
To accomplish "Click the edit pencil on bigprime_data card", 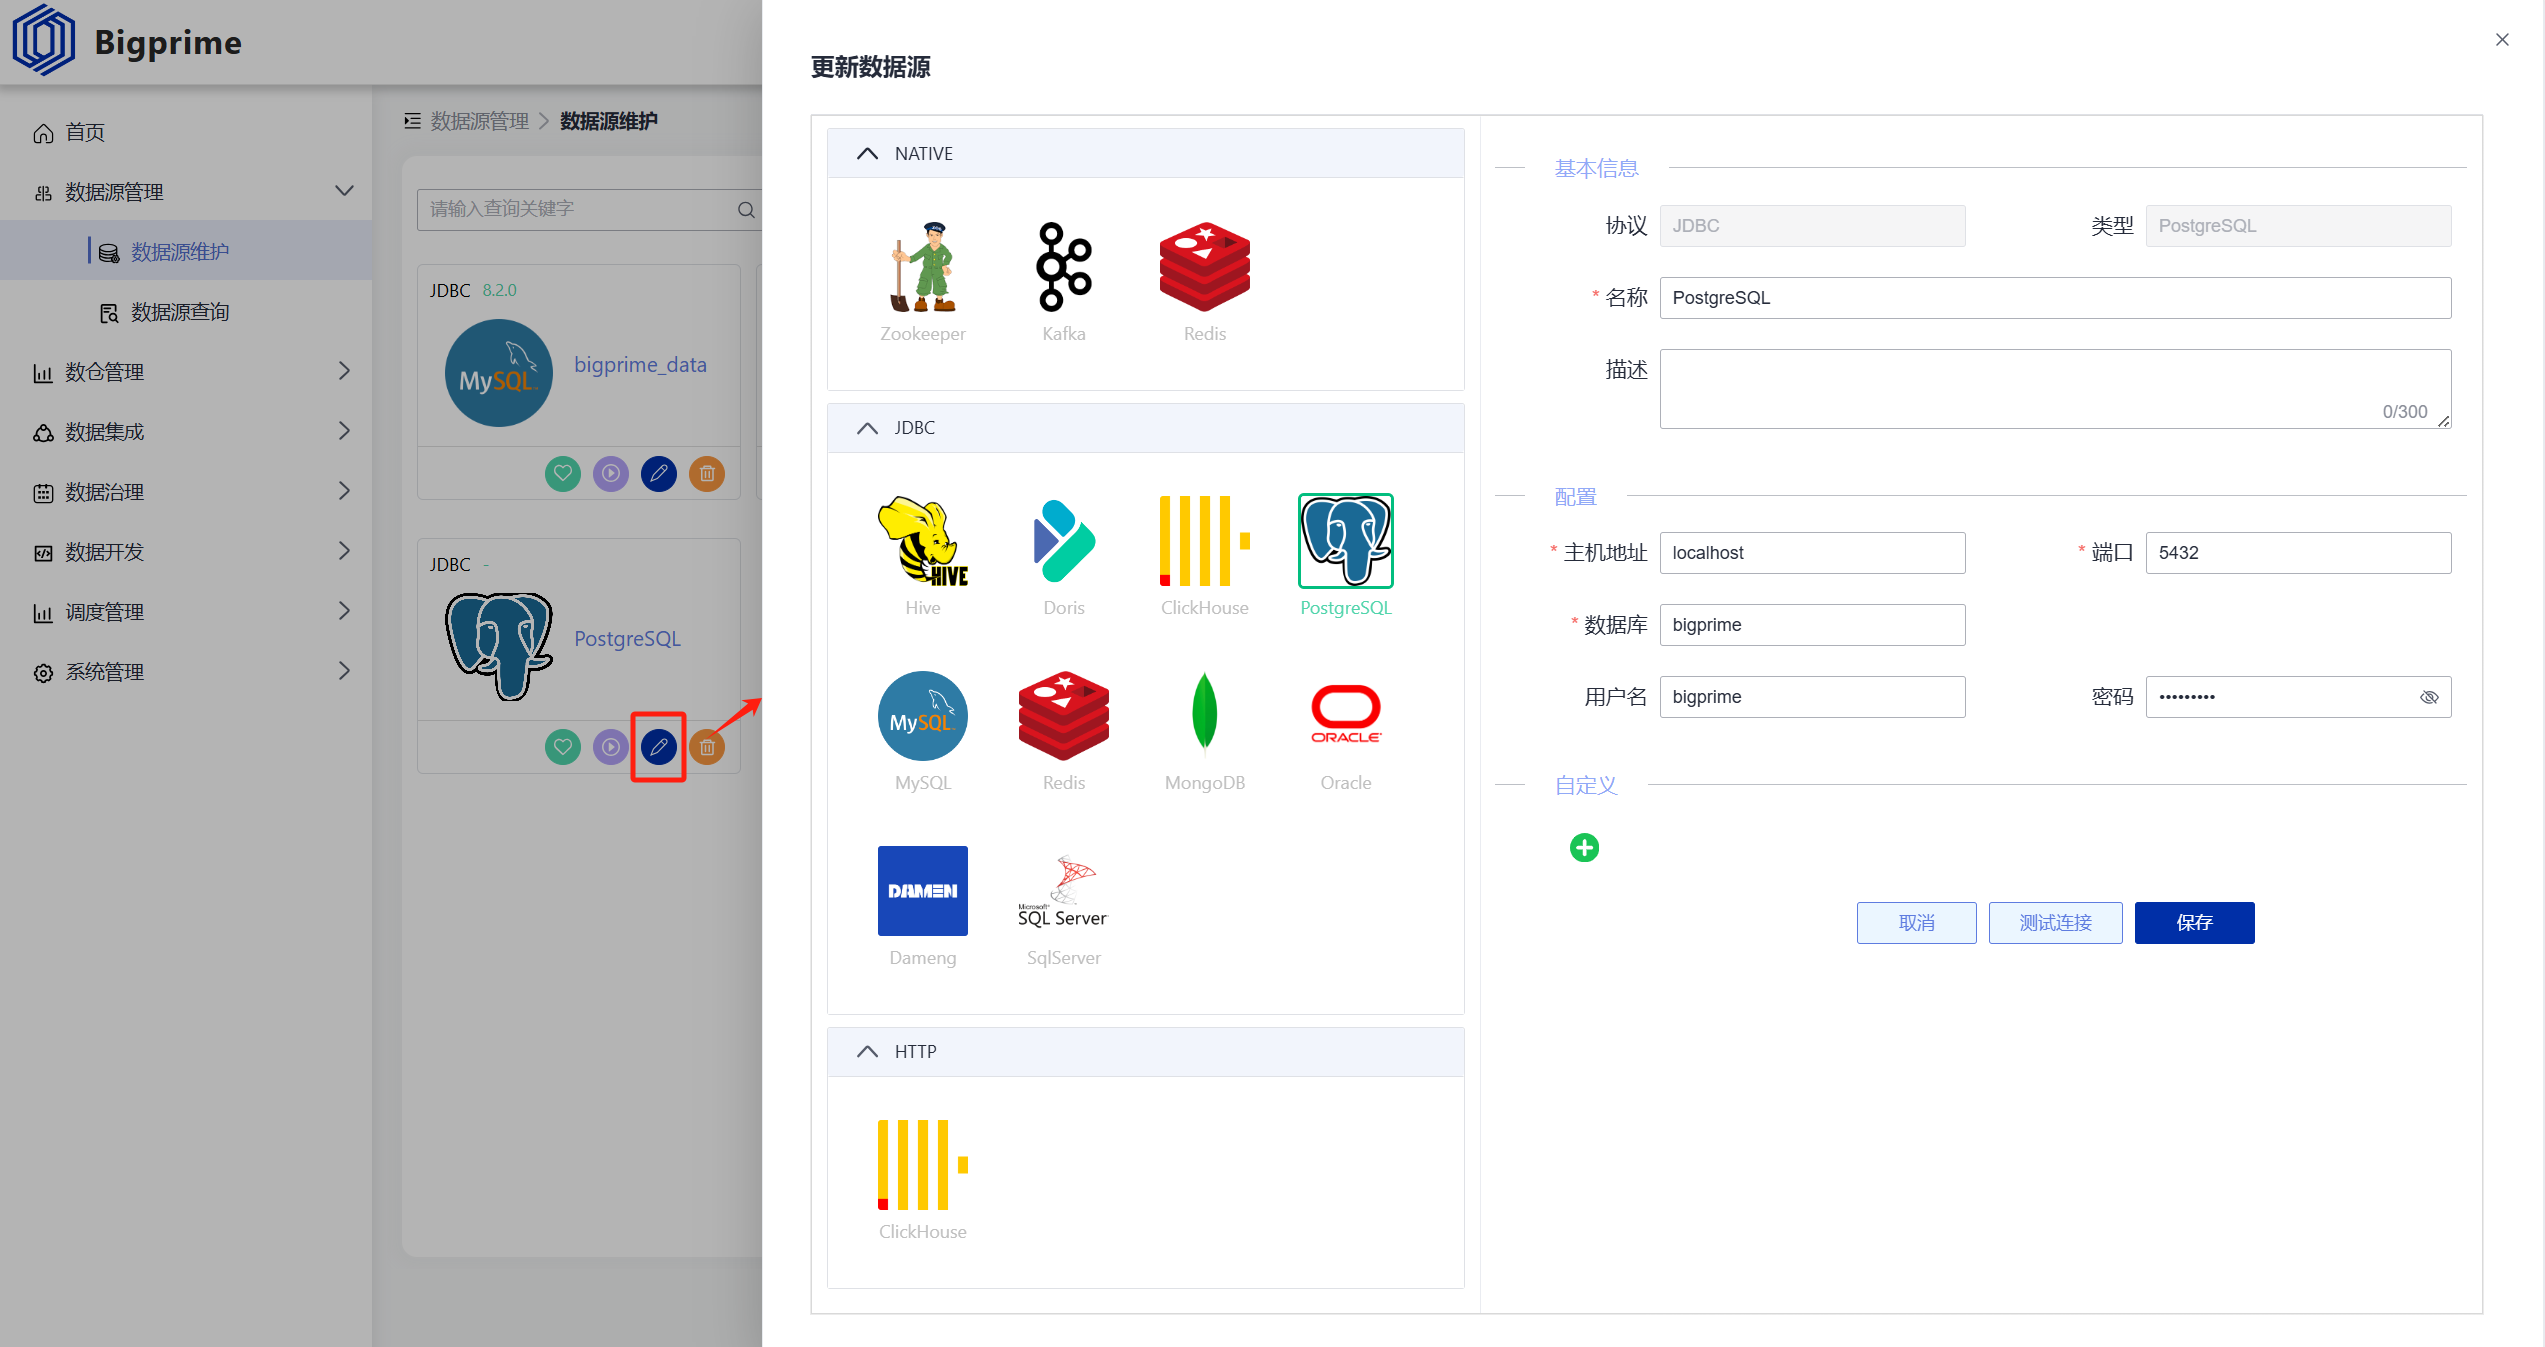I will tap(659, 473).
